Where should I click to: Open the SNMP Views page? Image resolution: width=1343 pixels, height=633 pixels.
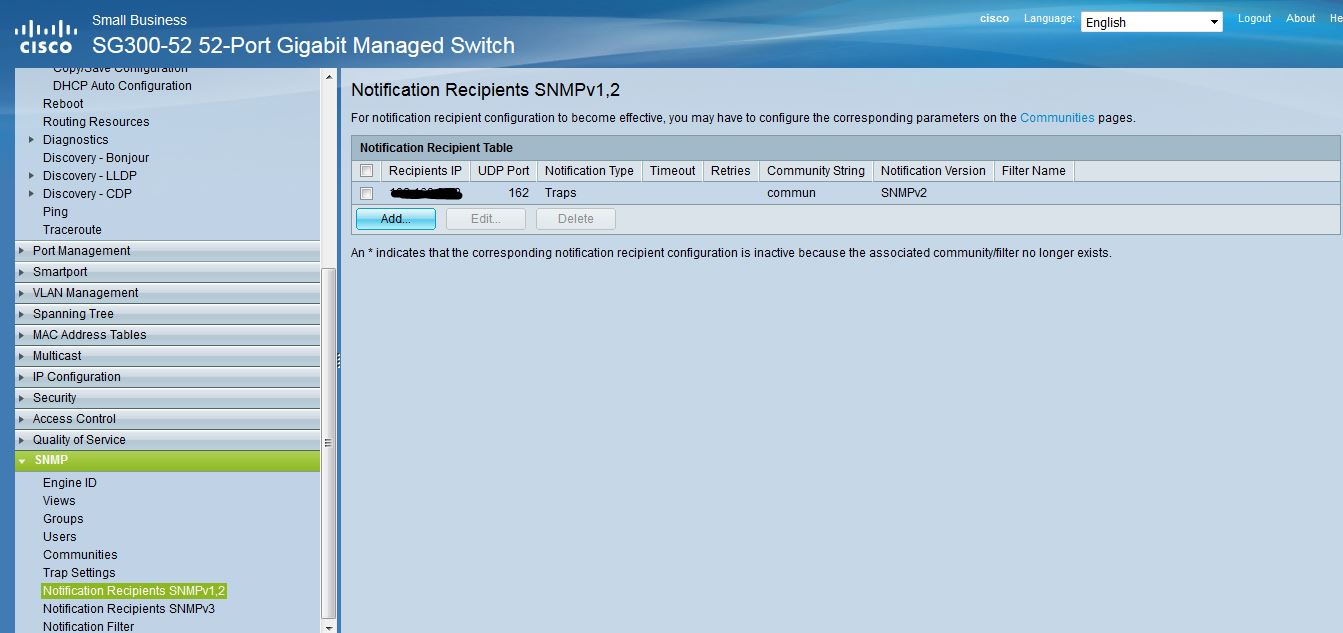(59, 501)
